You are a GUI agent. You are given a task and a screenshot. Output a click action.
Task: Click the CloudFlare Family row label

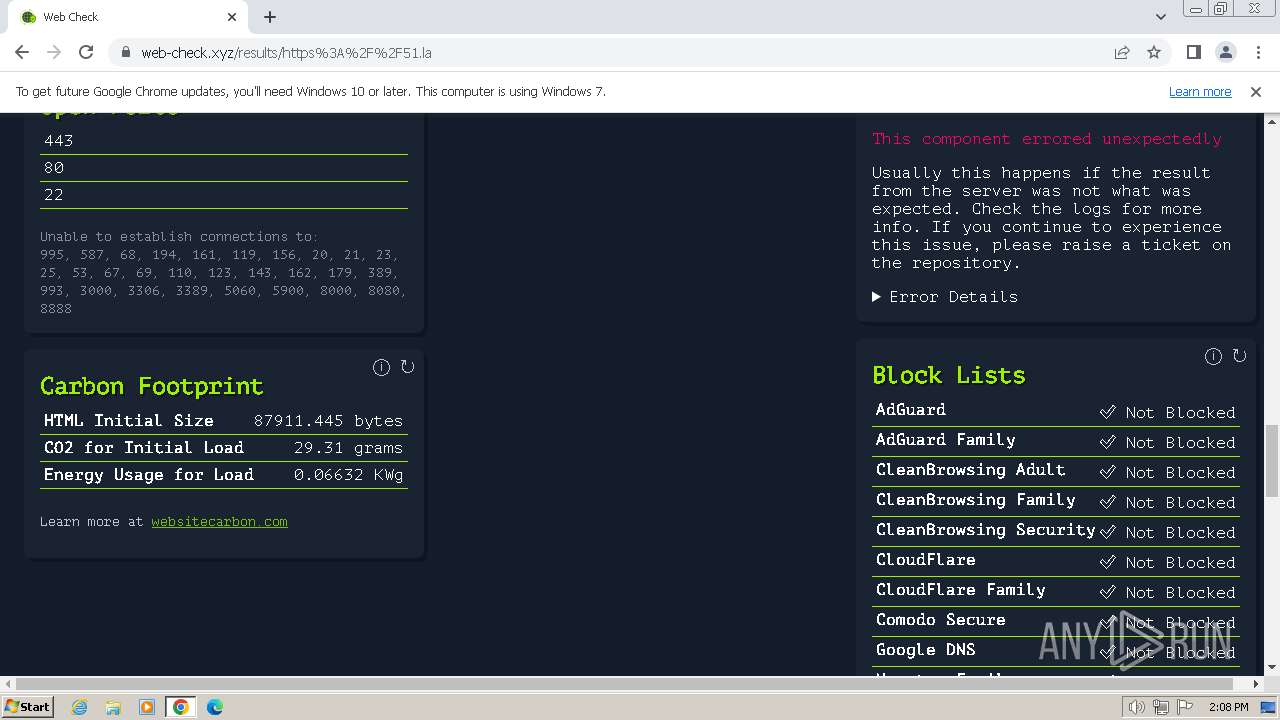[x=960, y=590]
